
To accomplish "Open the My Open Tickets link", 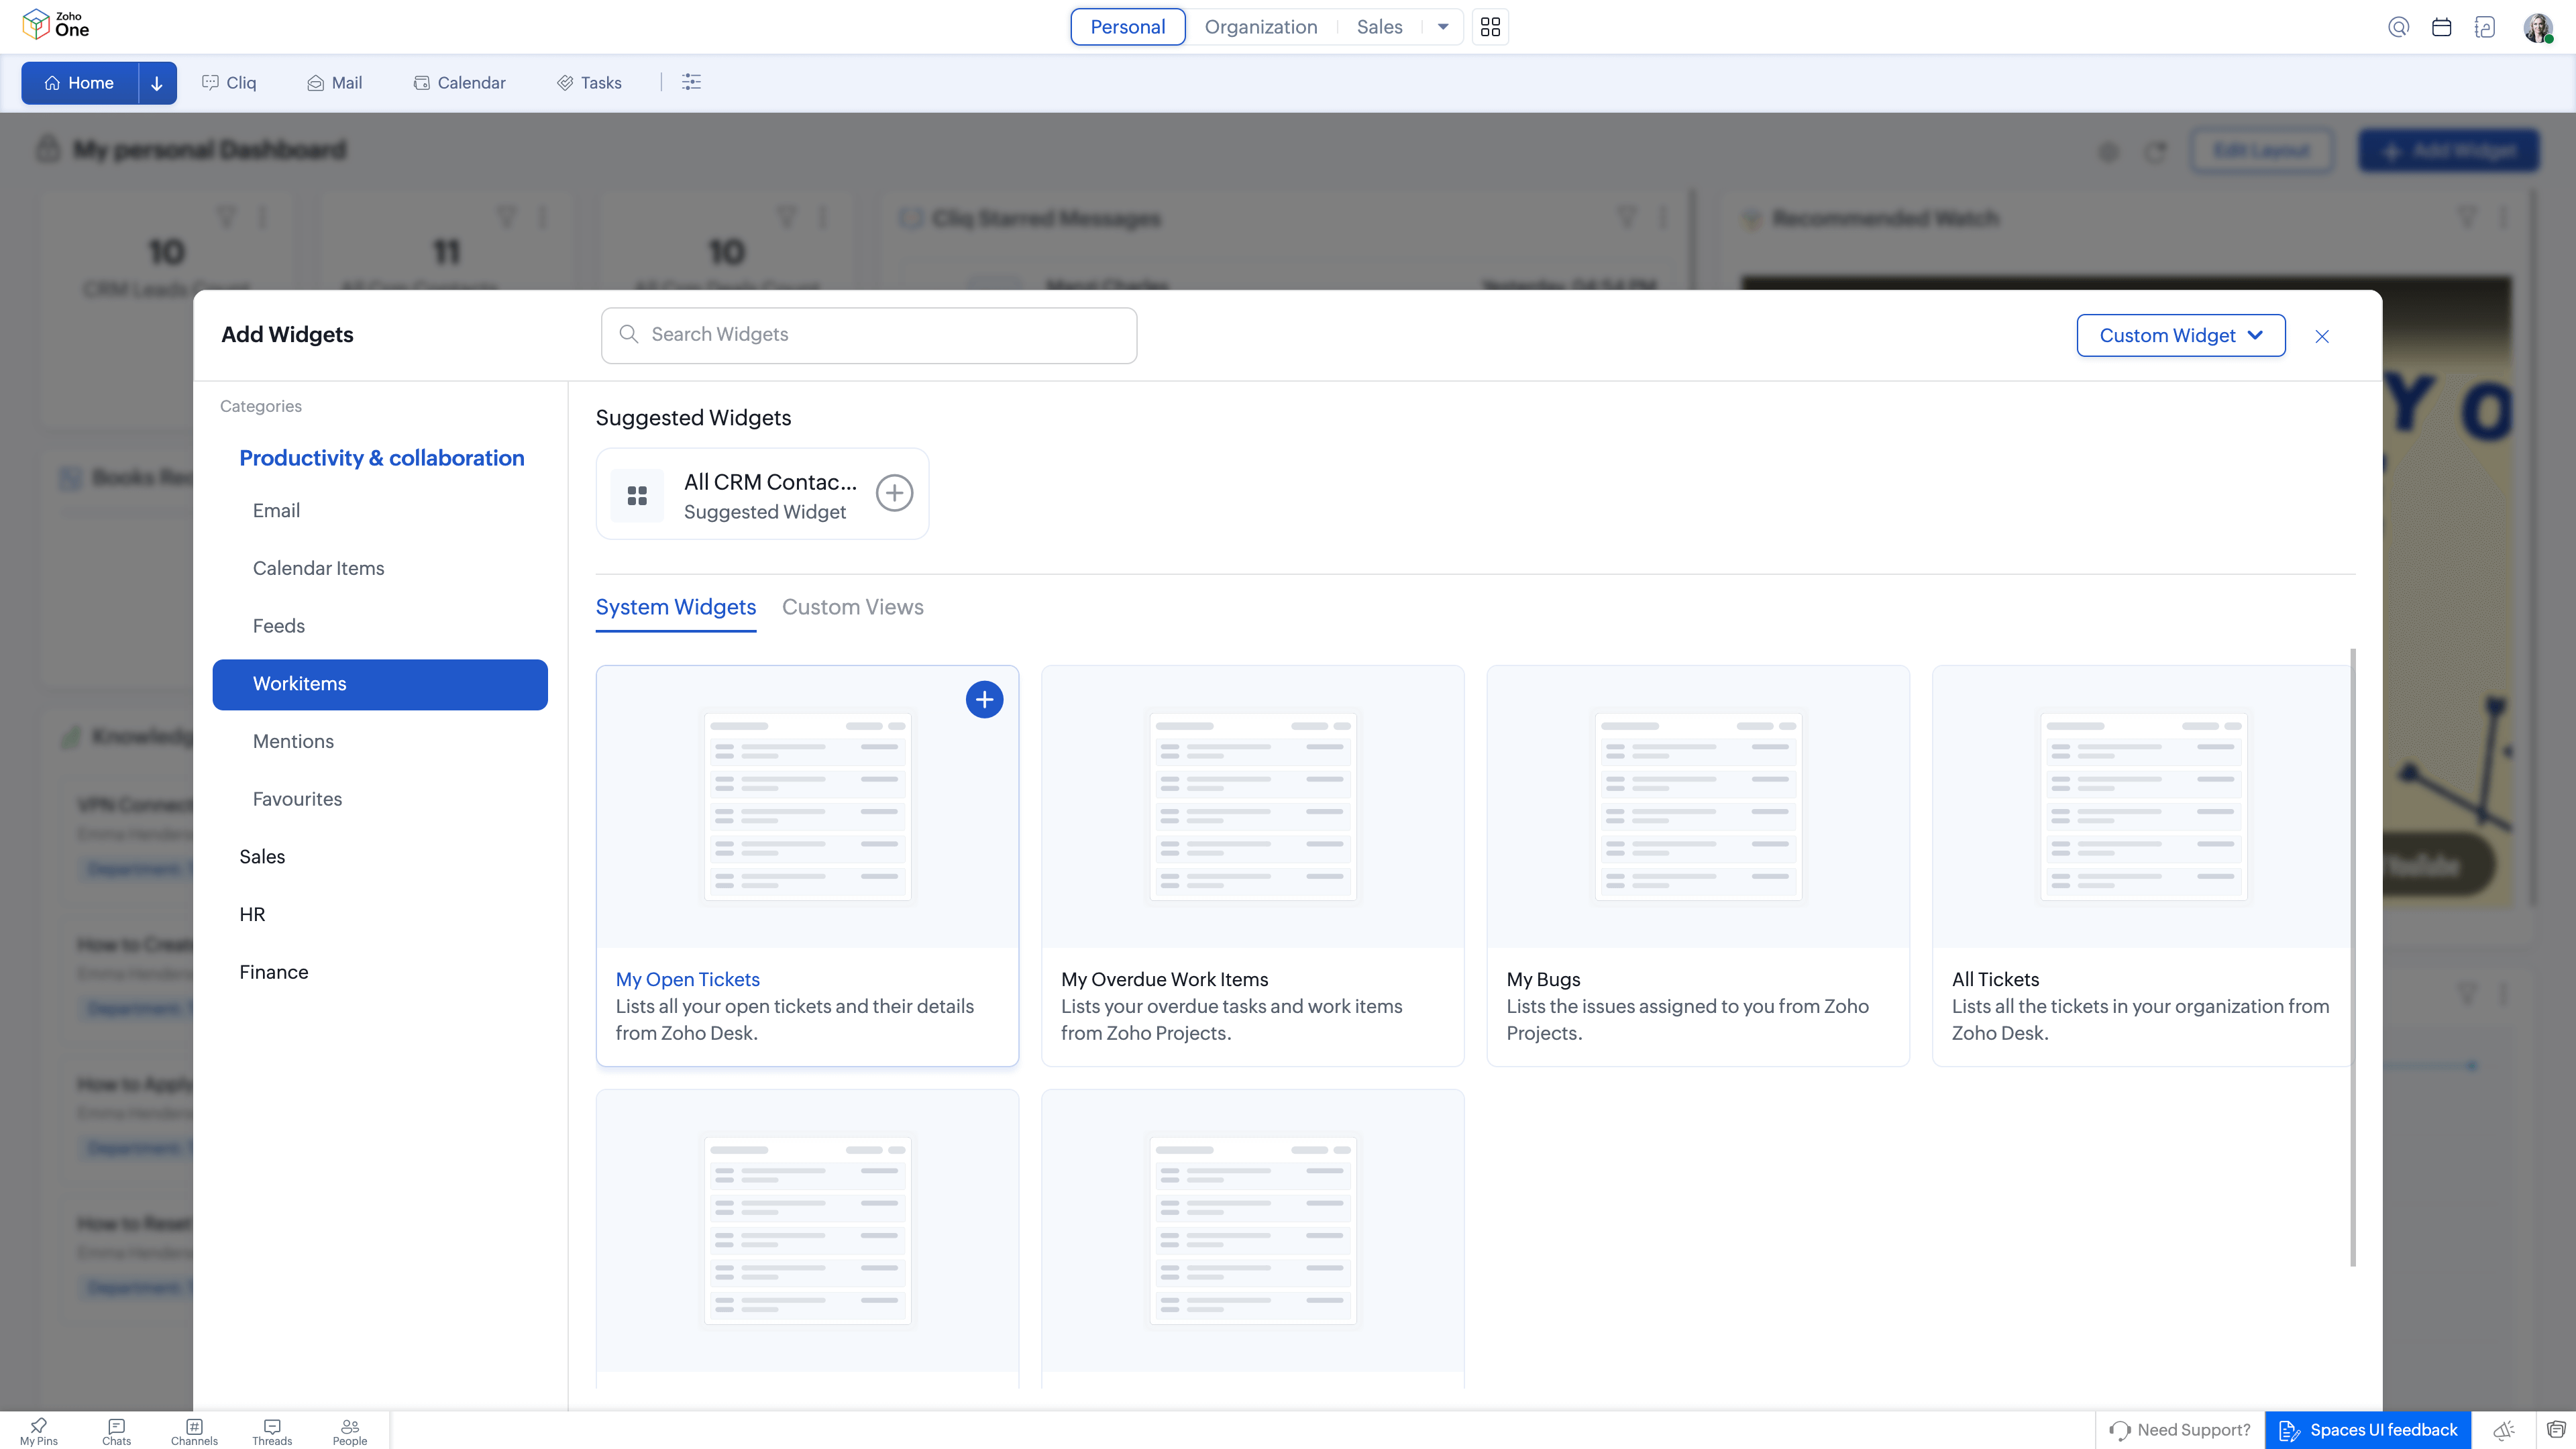I will [x=687, y=979].
